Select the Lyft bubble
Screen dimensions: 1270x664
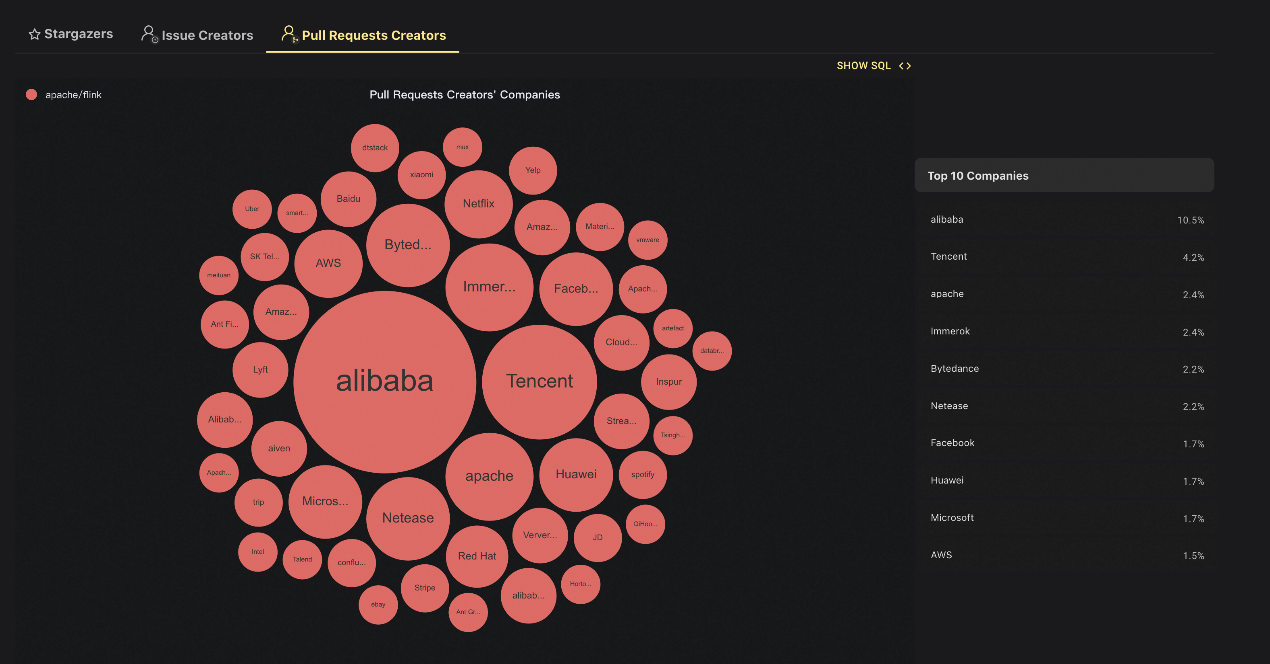pyautogui.click(x=260, y=370)
